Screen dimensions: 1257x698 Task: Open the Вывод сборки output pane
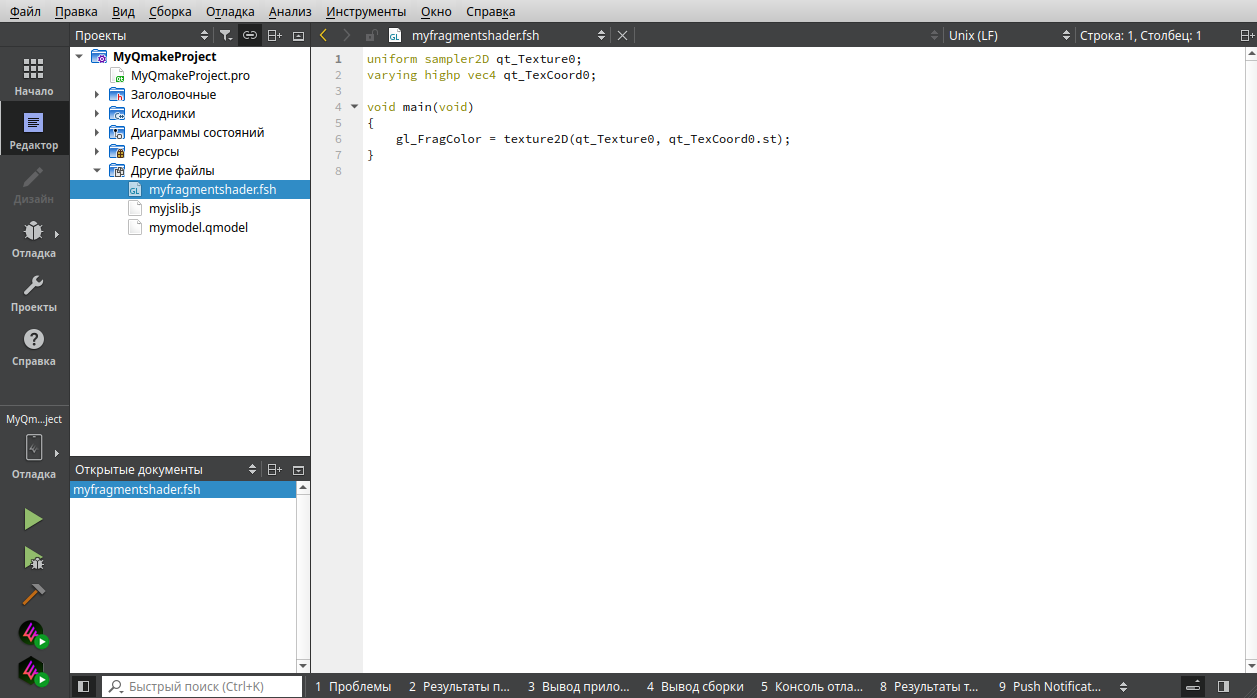[x=695, y=687]
